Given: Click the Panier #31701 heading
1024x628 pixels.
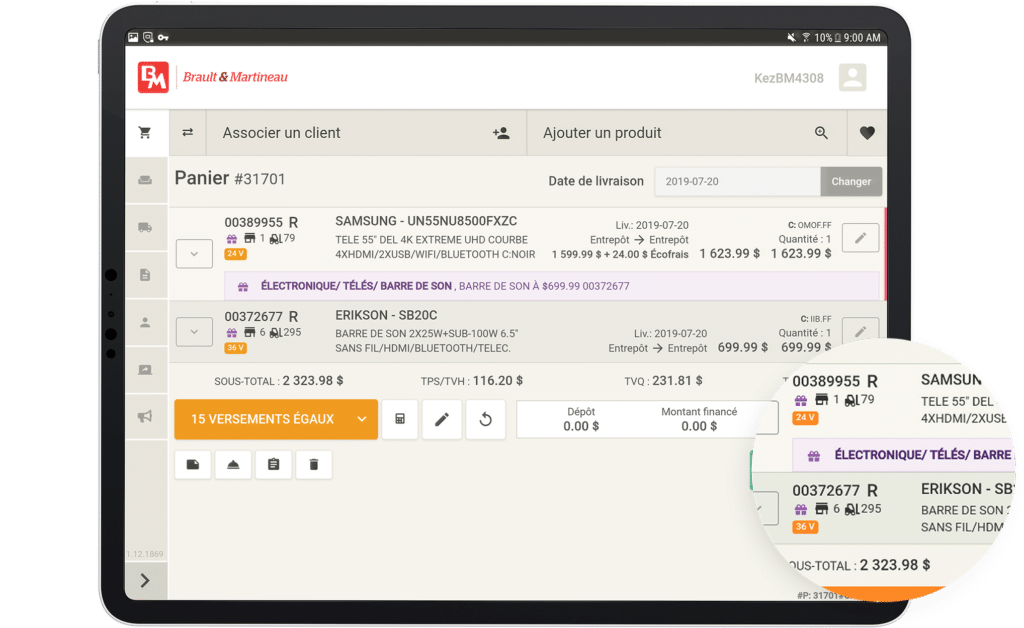Looking at the screenshot, I should coord(230,178).
